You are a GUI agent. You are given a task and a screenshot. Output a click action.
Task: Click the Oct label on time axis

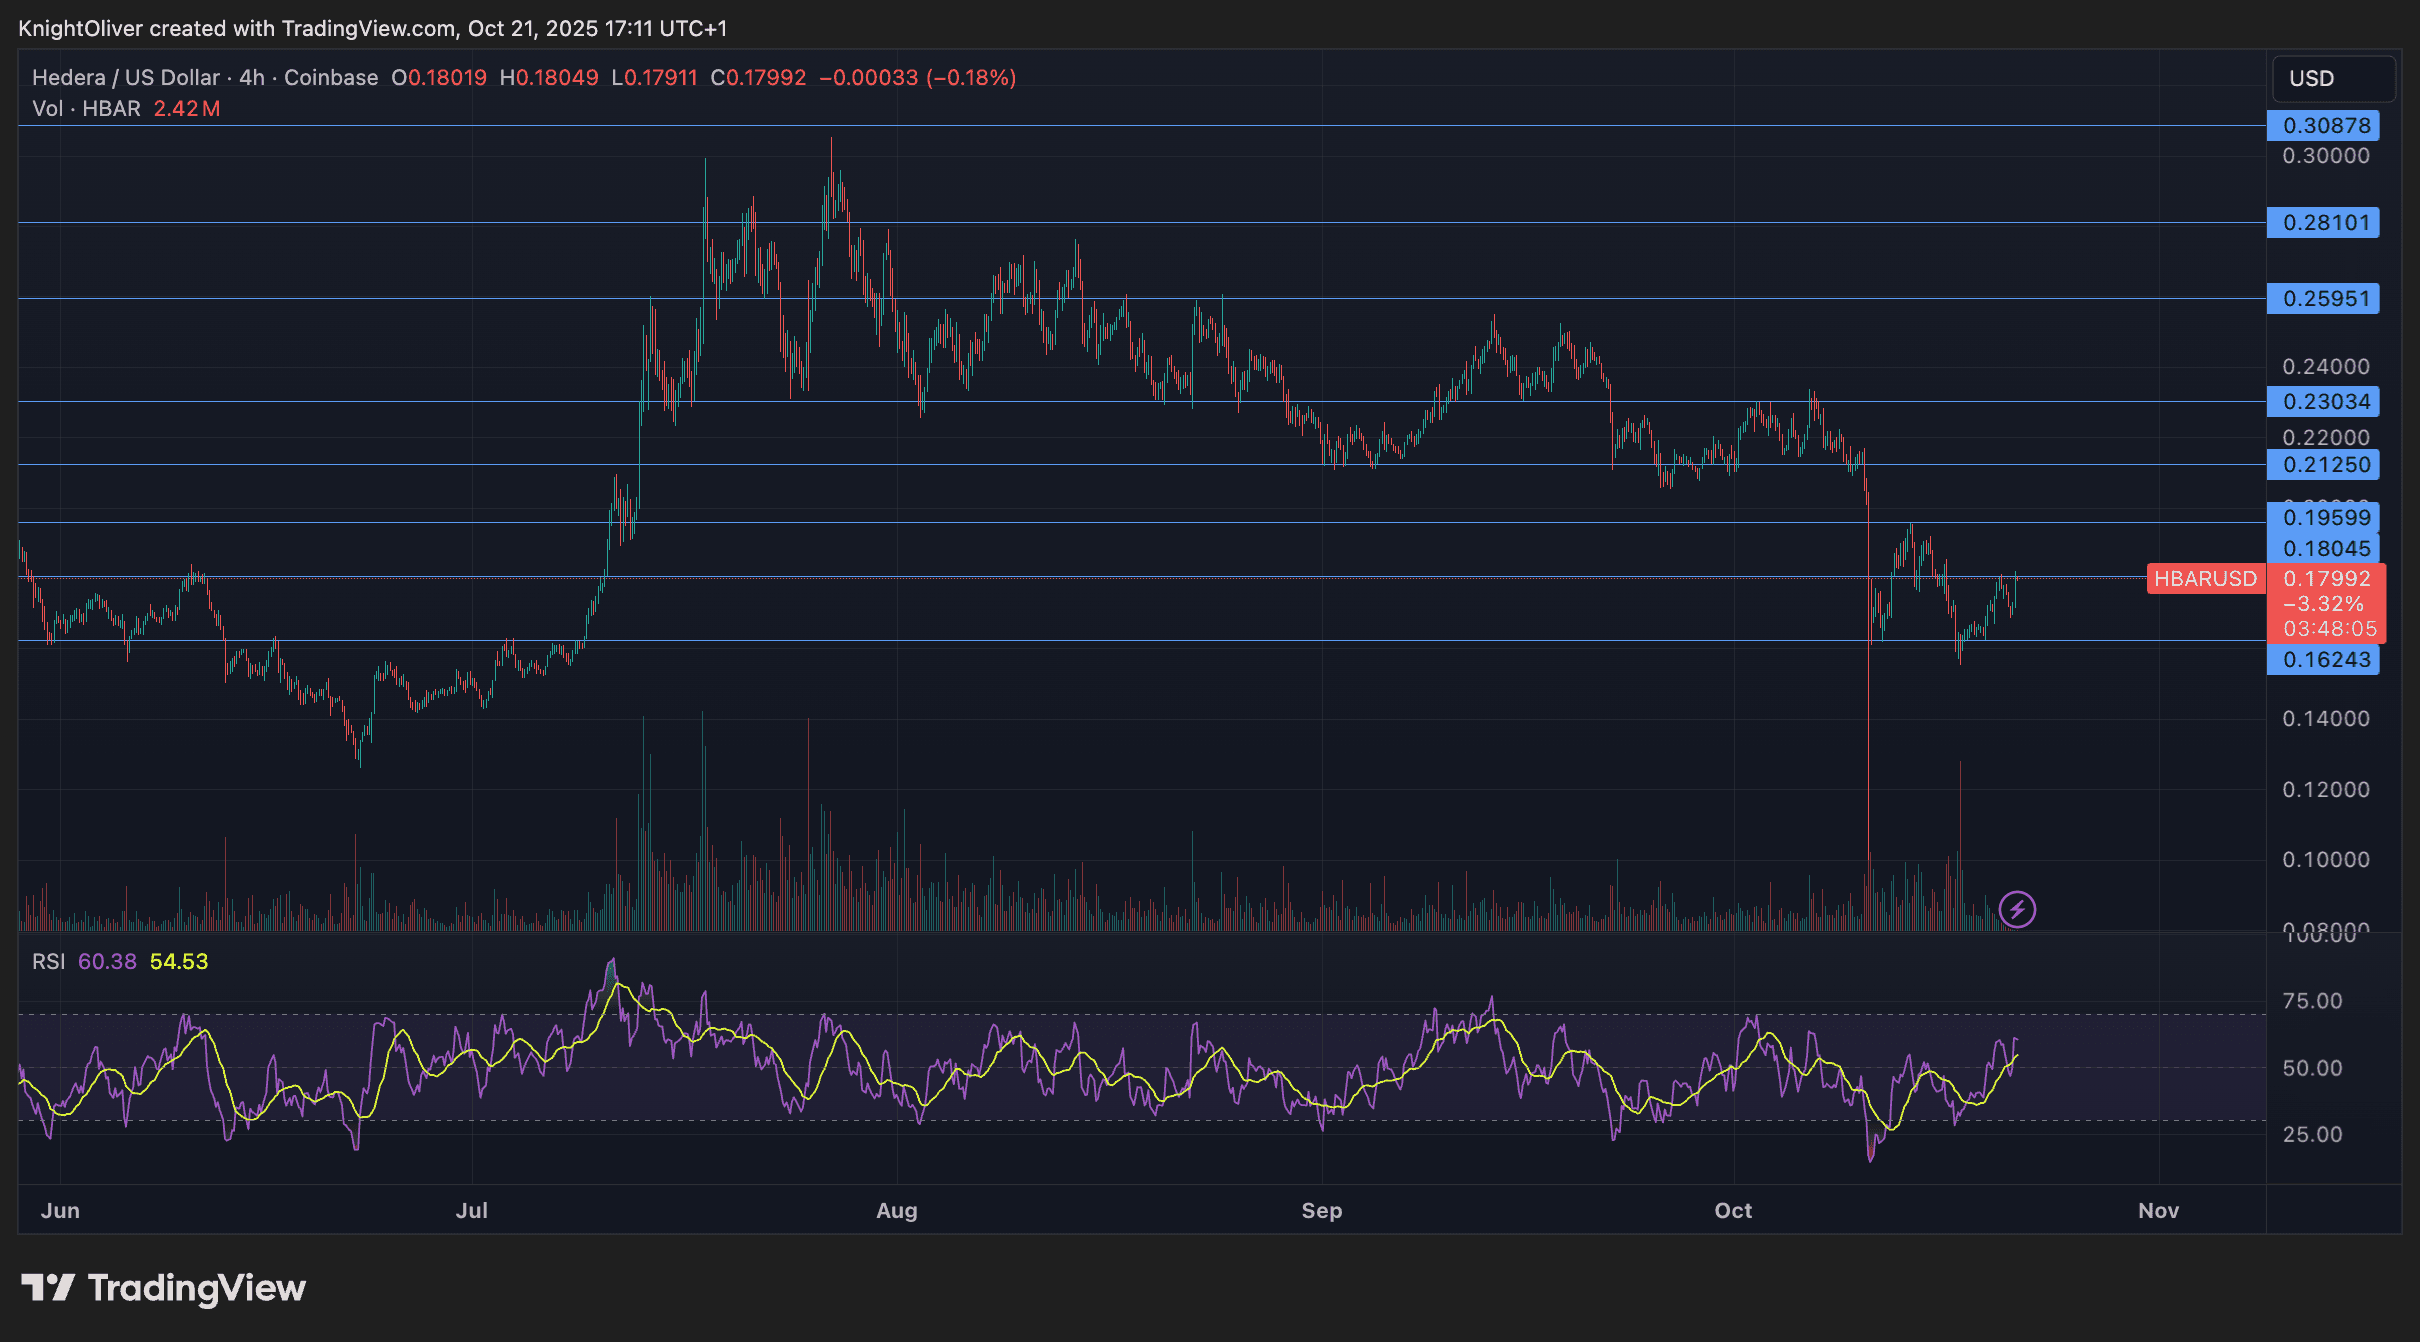[x=1732, y=1210]
